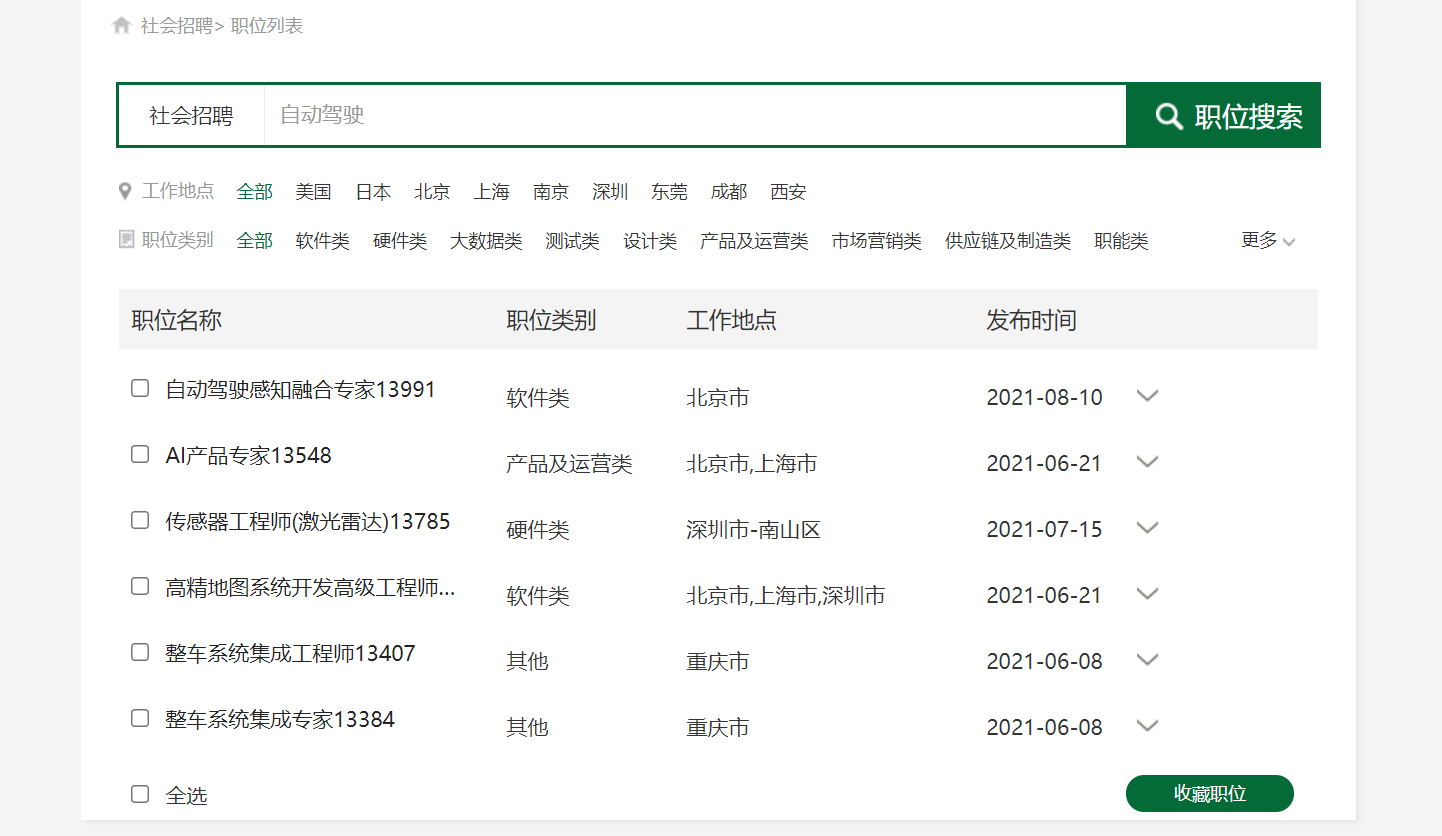Tick the AI产品专家13548 checkbox
This screenshot has height=836, width=1442.
click(x=140, y=454)
